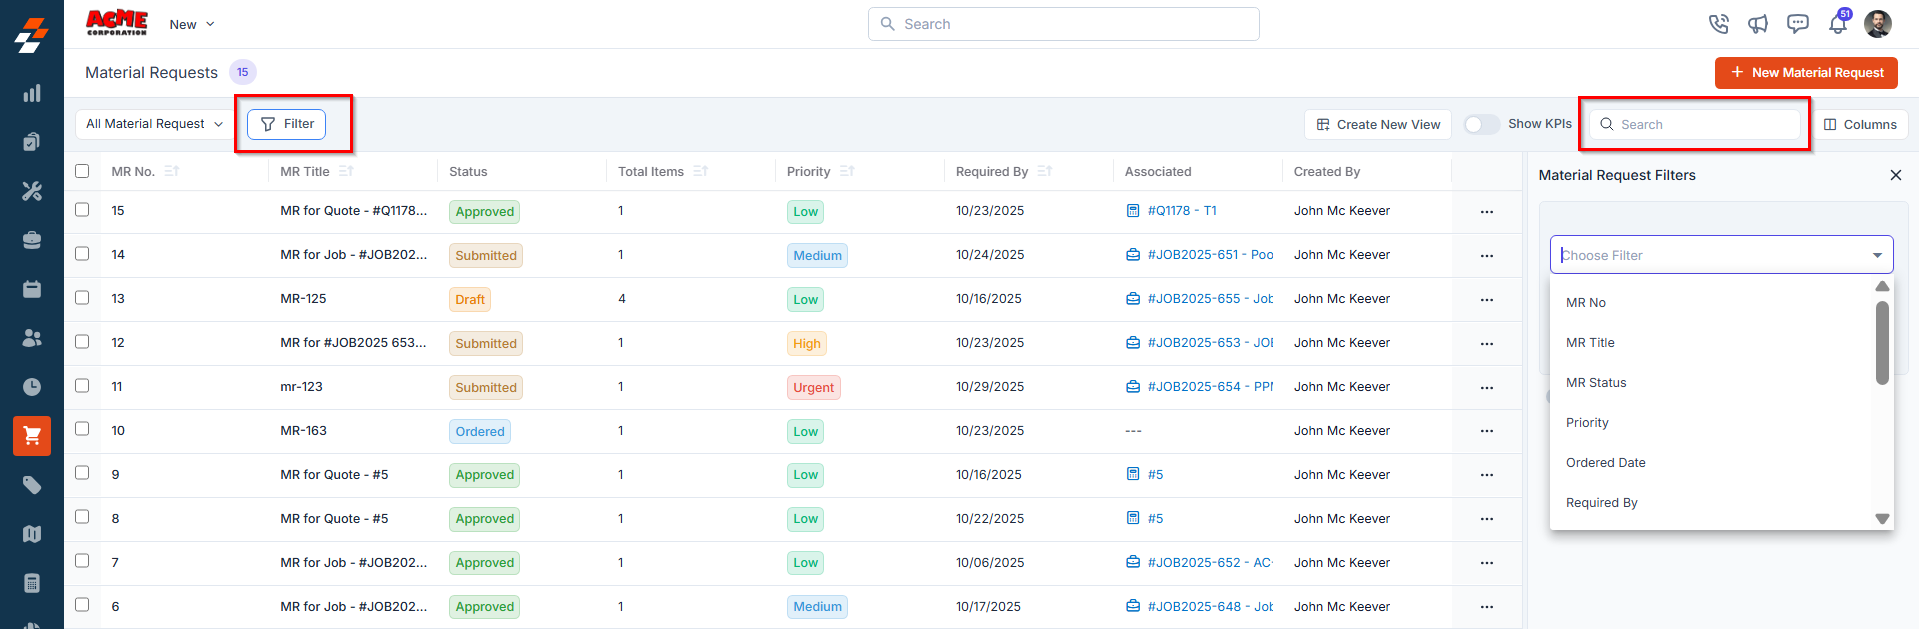Open the chat messages icon
The image size is (1919, 629).
[1798, 24]
